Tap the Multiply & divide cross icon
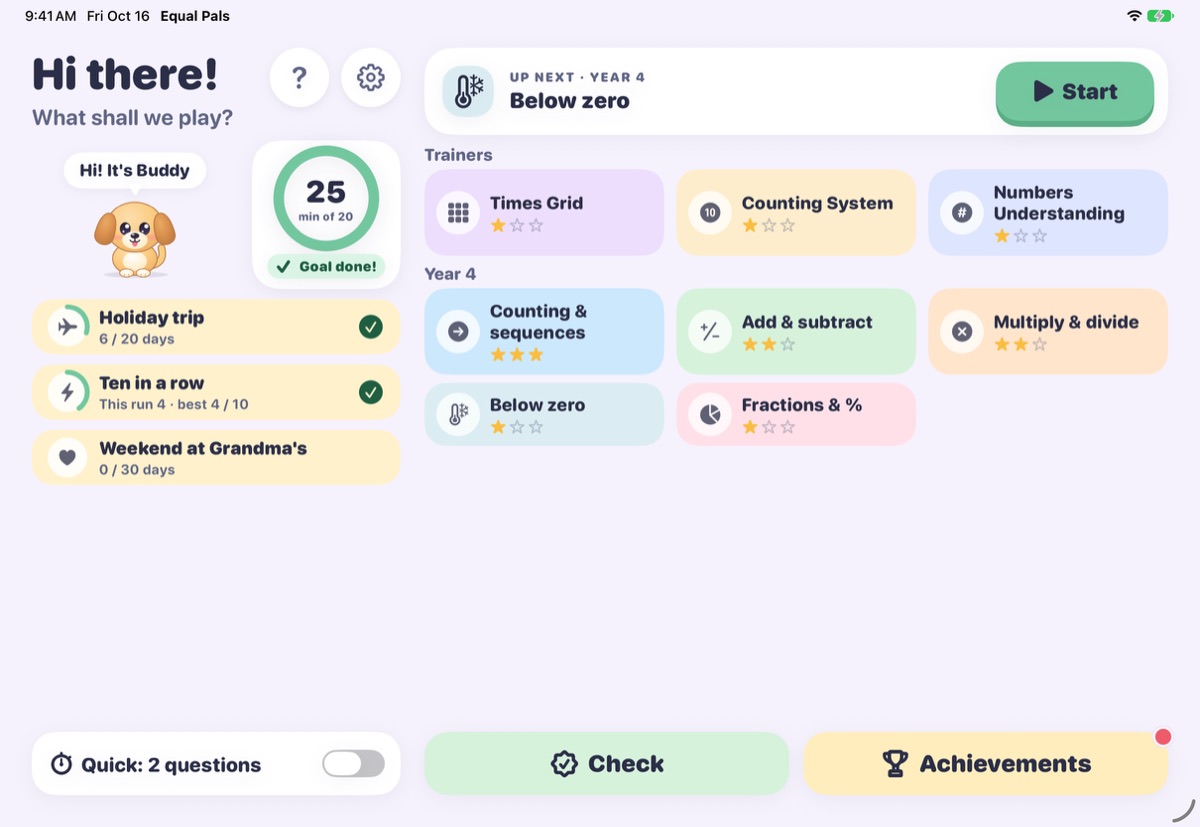 pos(962,332)
